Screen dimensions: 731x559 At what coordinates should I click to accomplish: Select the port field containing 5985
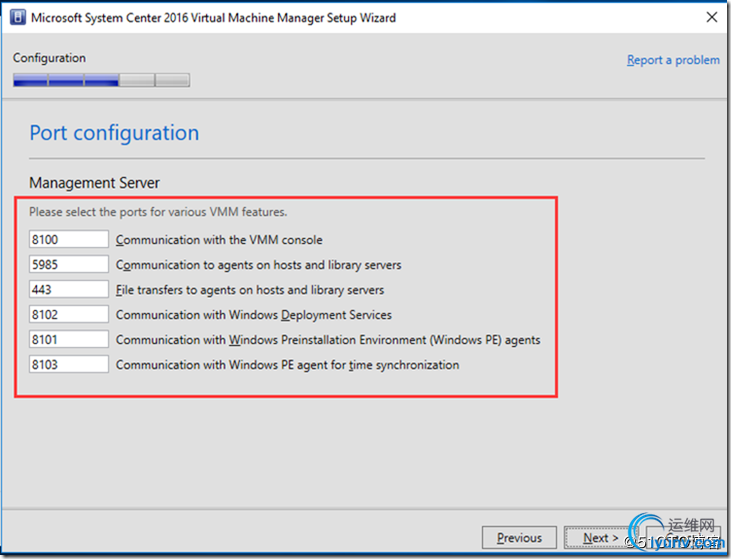(x=68, y=265)
